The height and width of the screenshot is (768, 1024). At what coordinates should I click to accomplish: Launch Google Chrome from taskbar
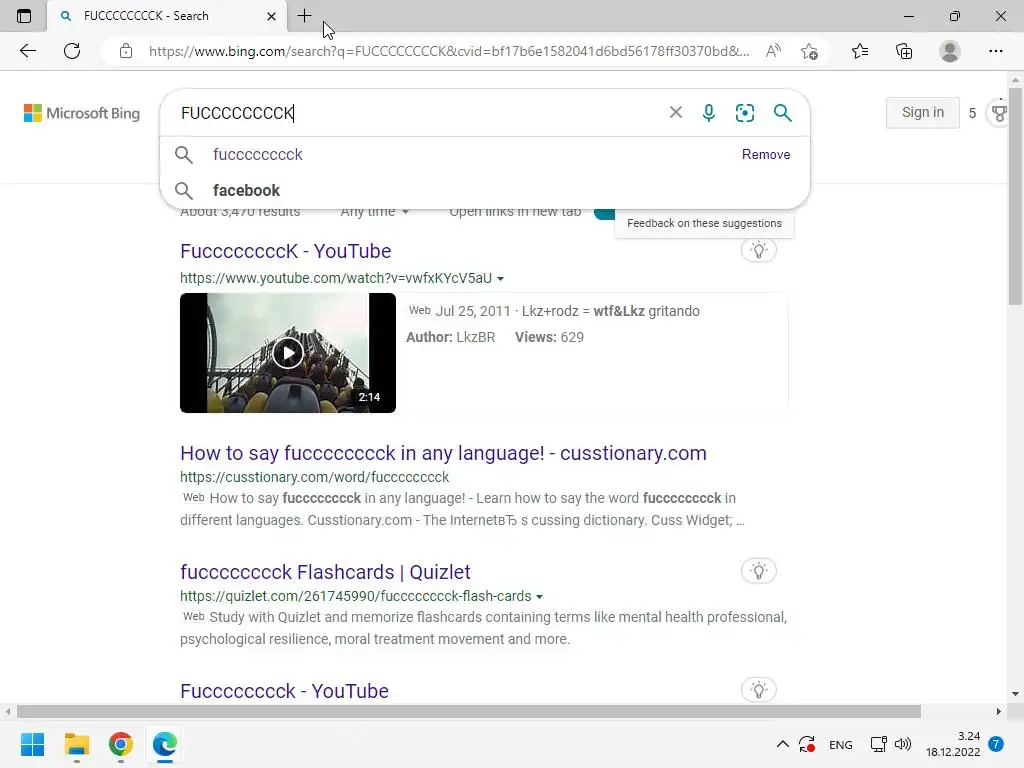pyautogui.click(x=121, y=744)
